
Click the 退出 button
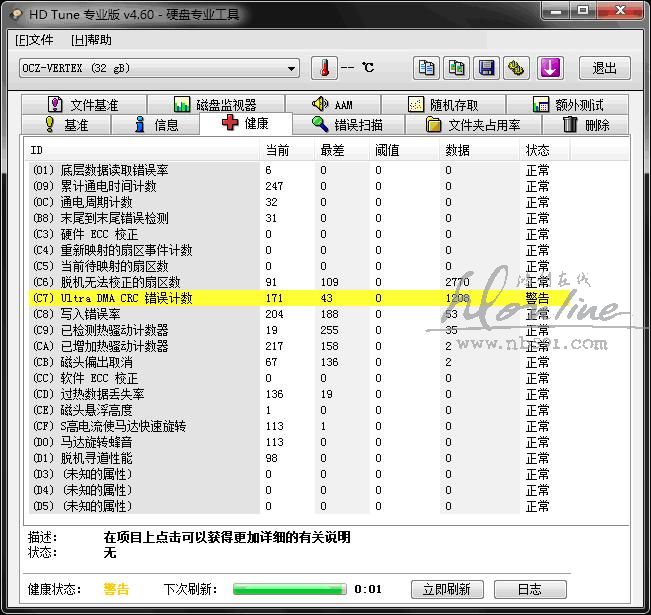[604, 68]
